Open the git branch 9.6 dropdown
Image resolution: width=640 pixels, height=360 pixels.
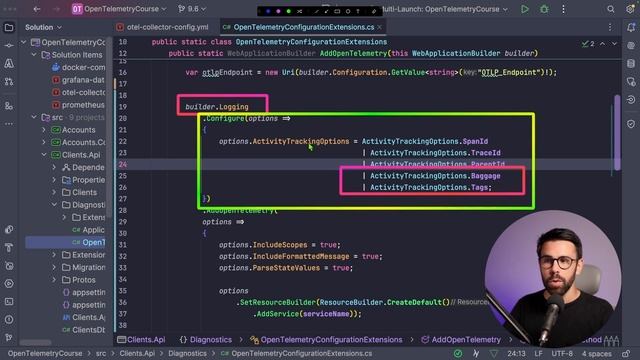pyautogui.click(x=192, y=9)
